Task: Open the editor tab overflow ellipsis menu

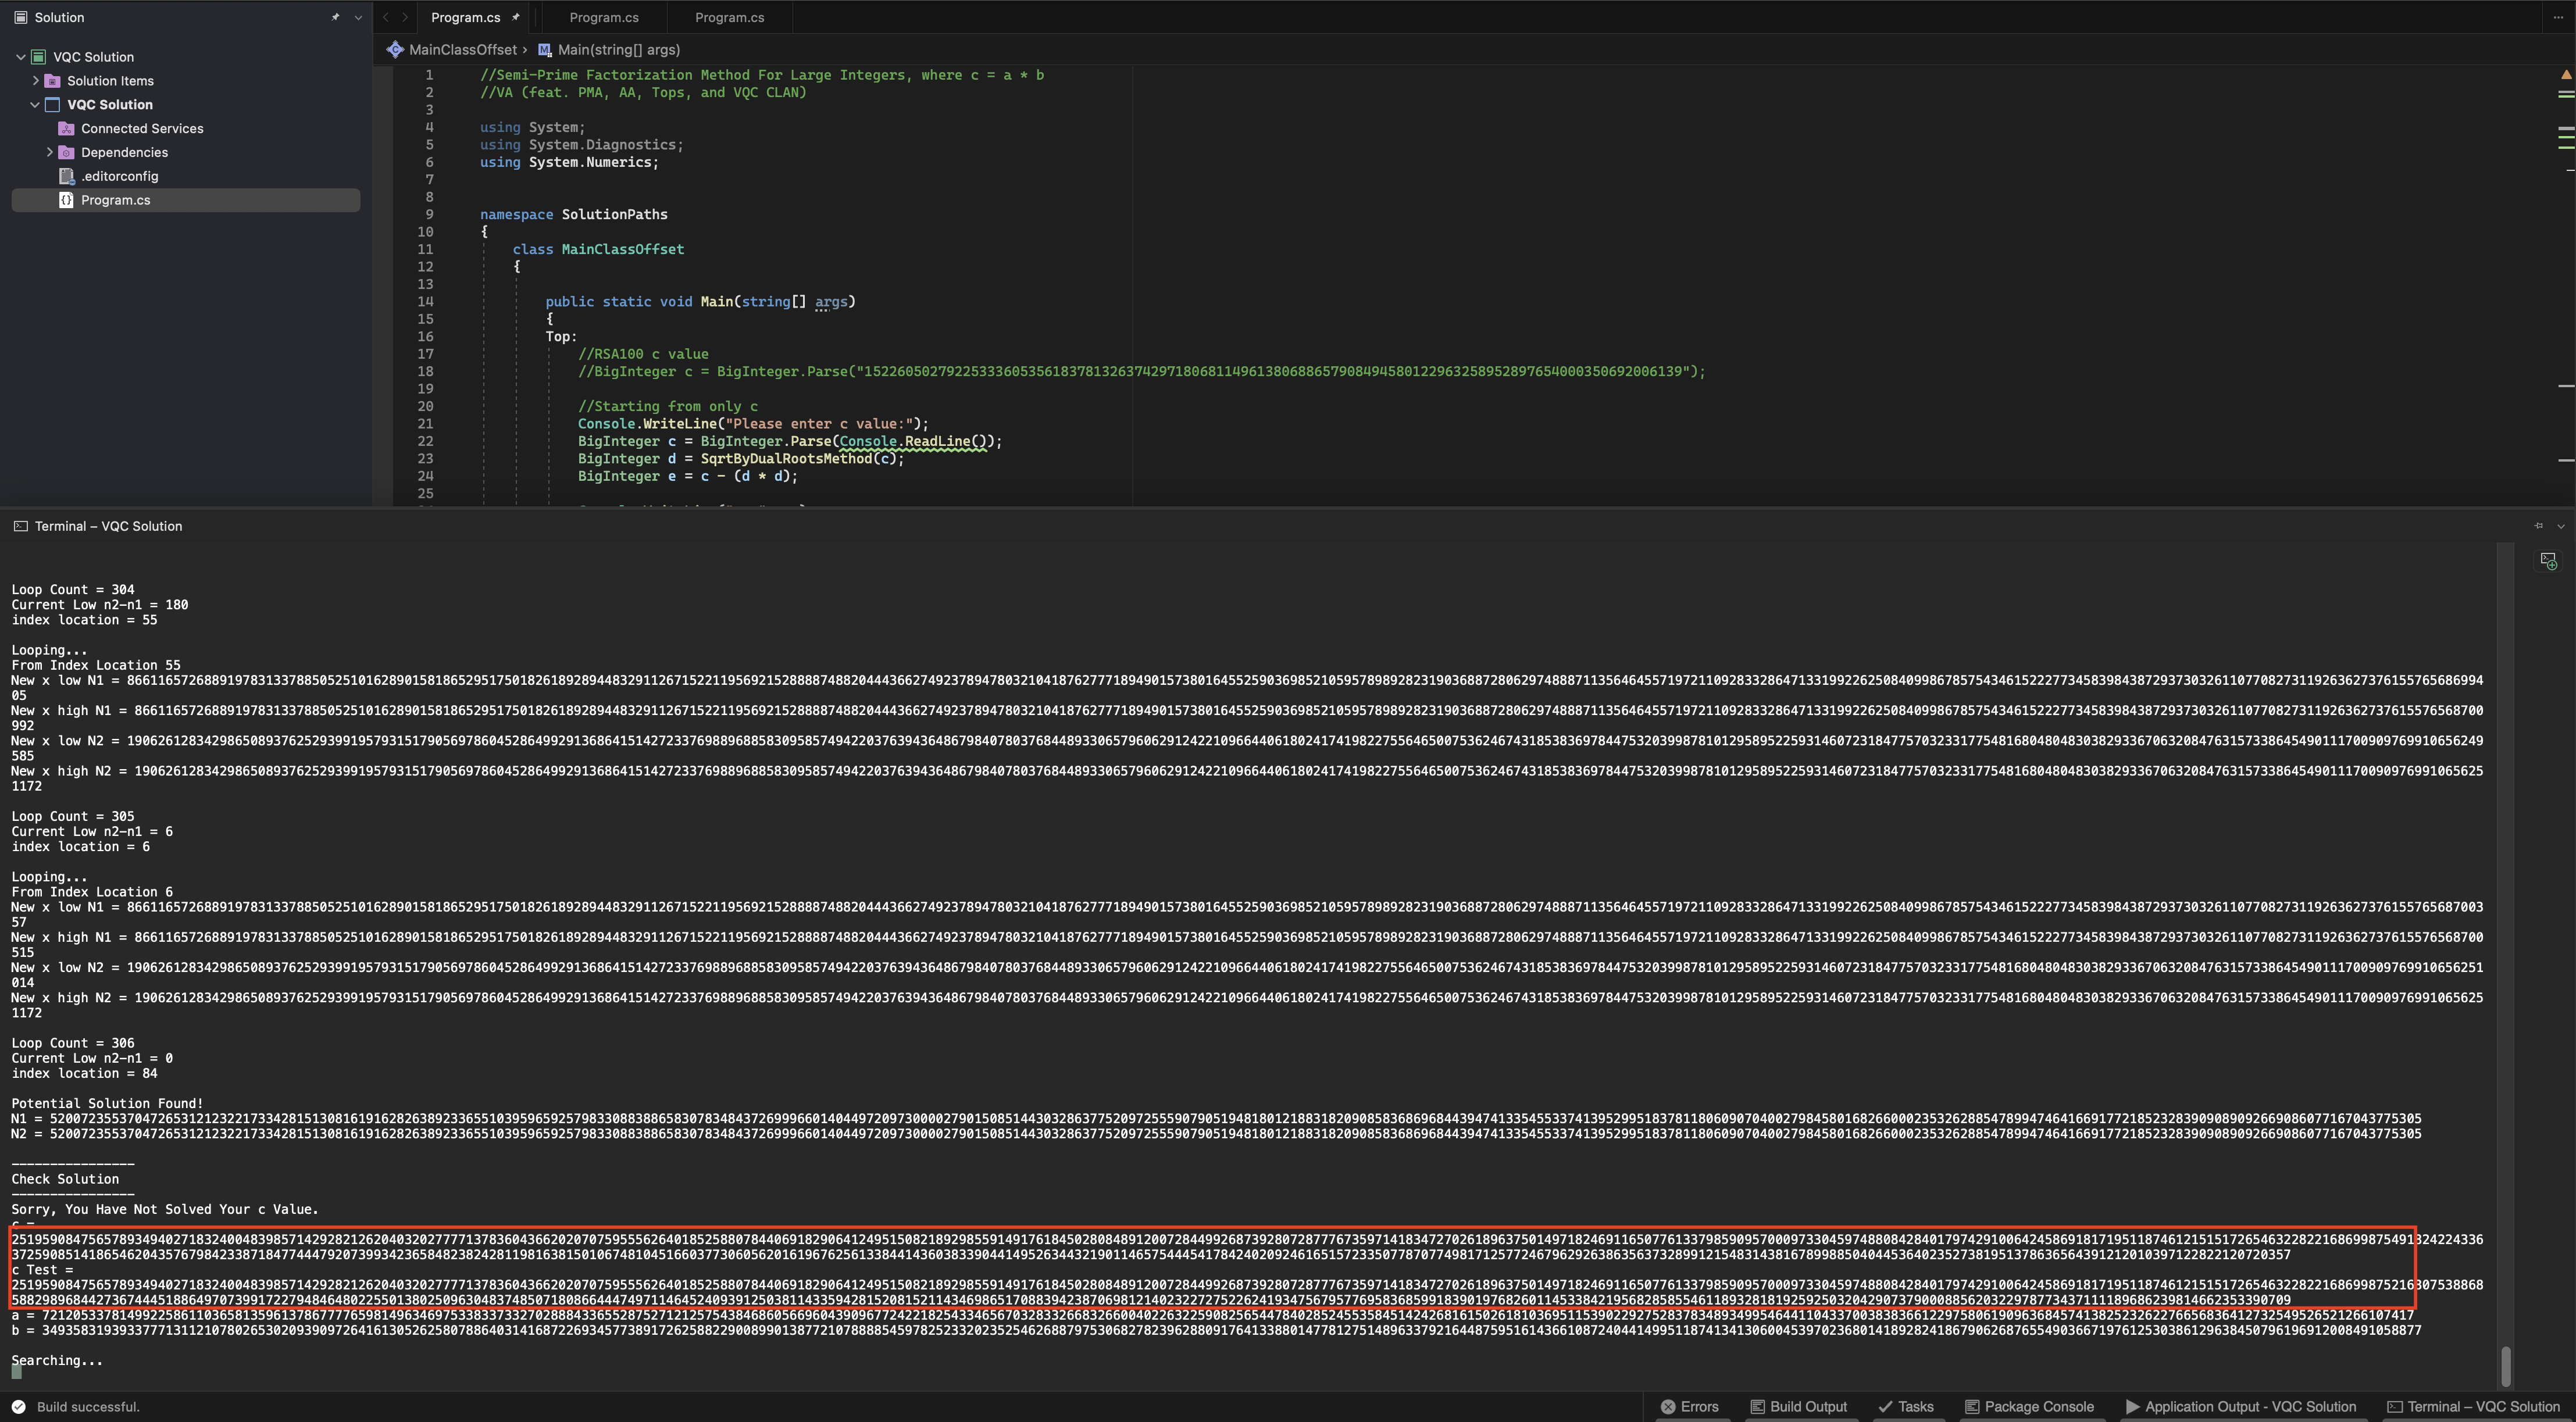Action: (2558, 17)
